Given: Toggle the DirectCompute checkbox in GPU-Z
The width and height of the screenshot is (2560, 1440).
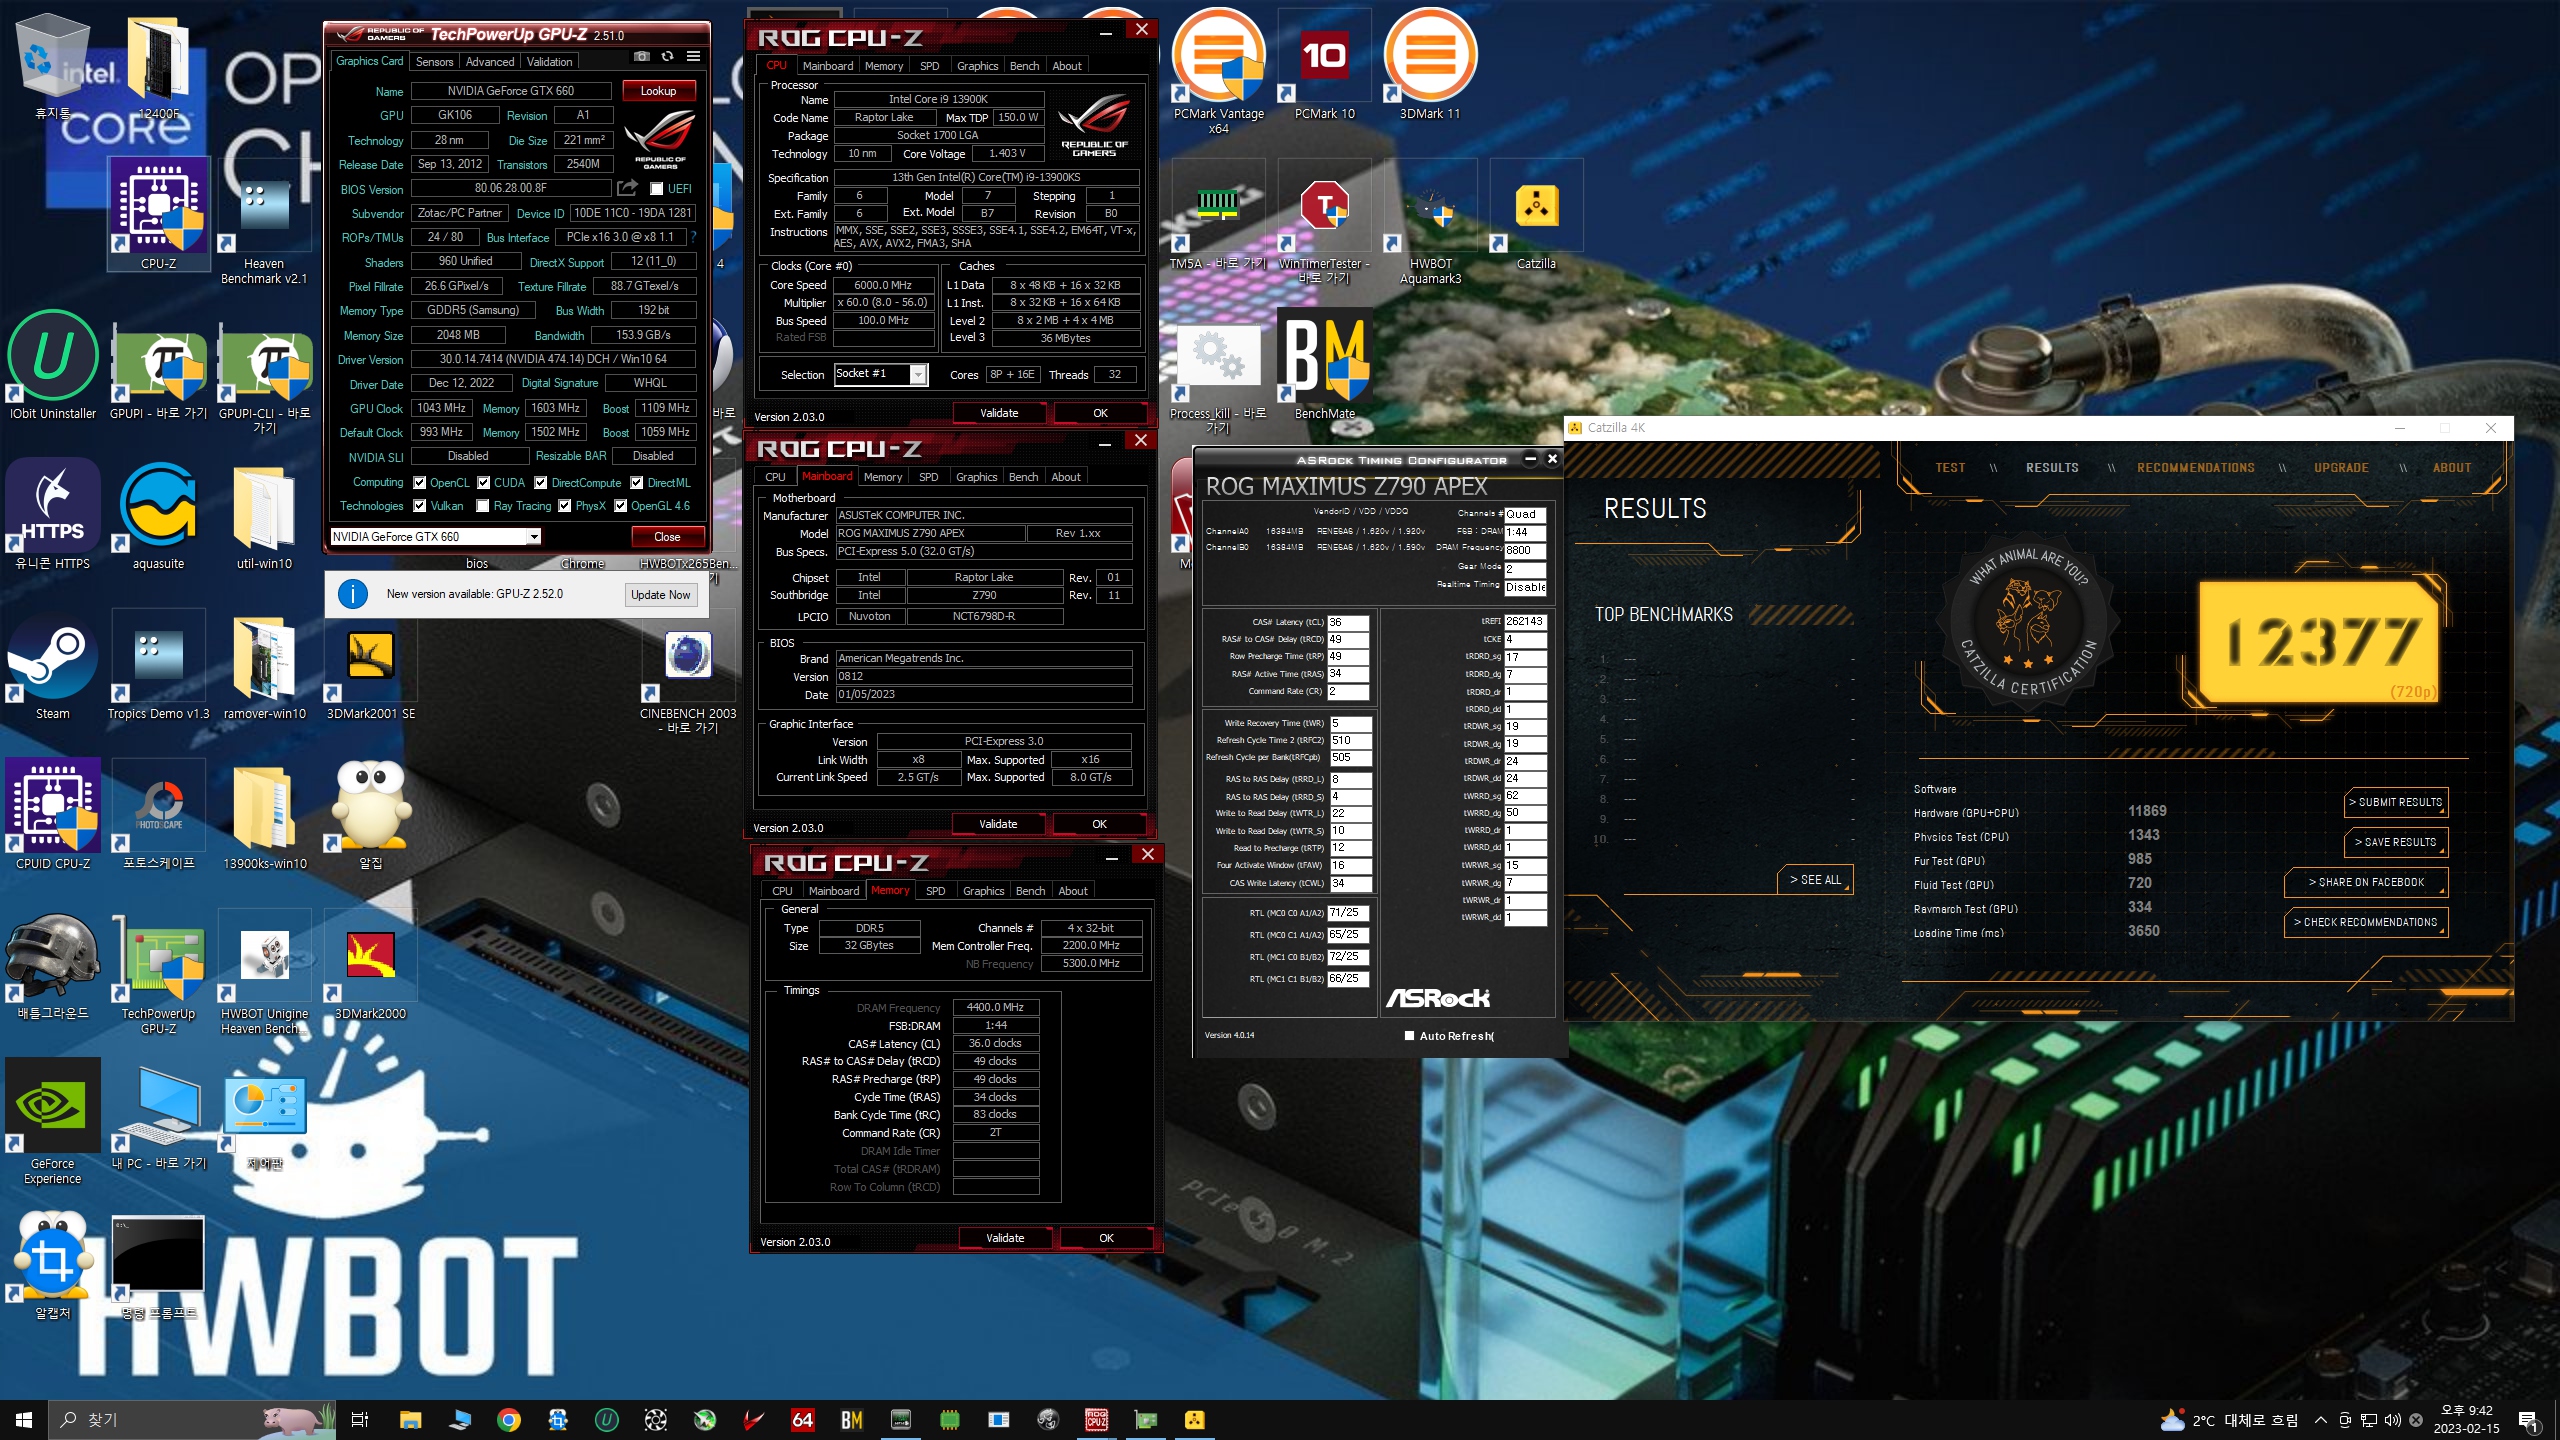Looking at the screenshot, I should pos(541,482).
